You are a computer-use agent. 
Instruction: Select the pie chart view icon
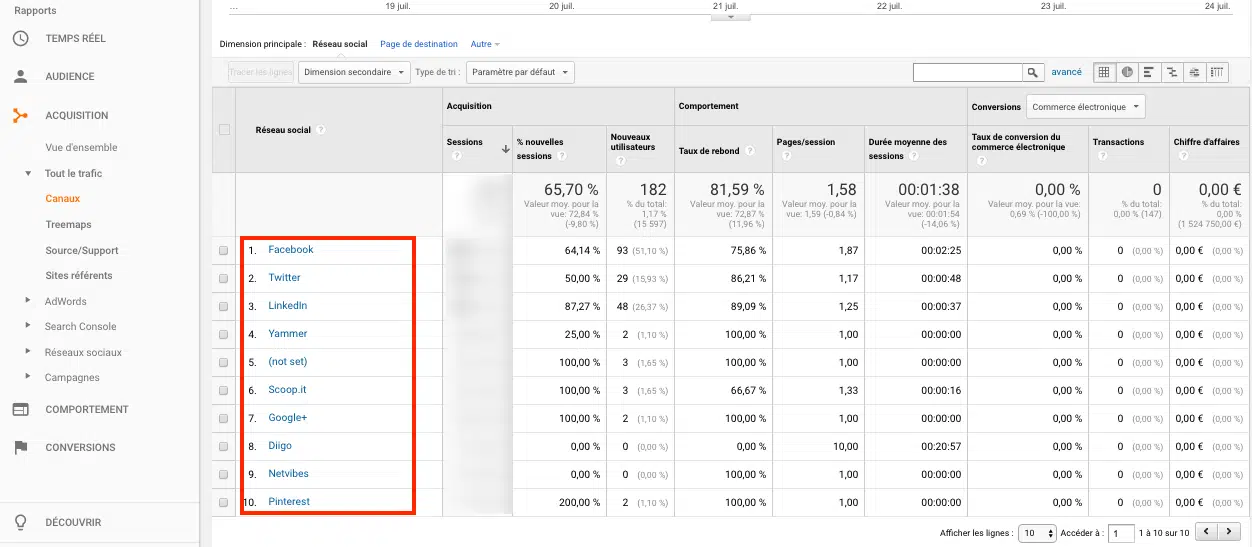pos(1127,72)
